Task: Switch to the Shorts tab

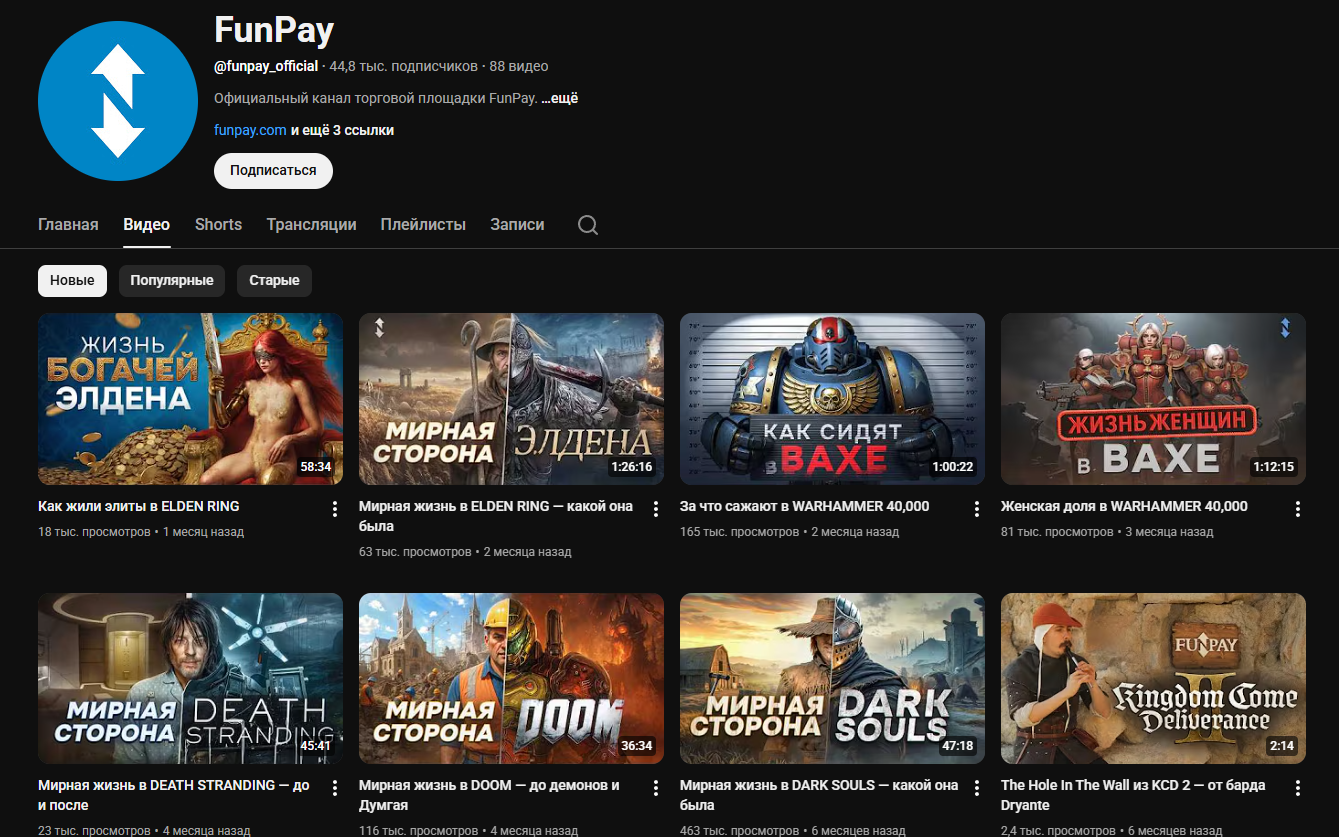Action: click(218, 225)
